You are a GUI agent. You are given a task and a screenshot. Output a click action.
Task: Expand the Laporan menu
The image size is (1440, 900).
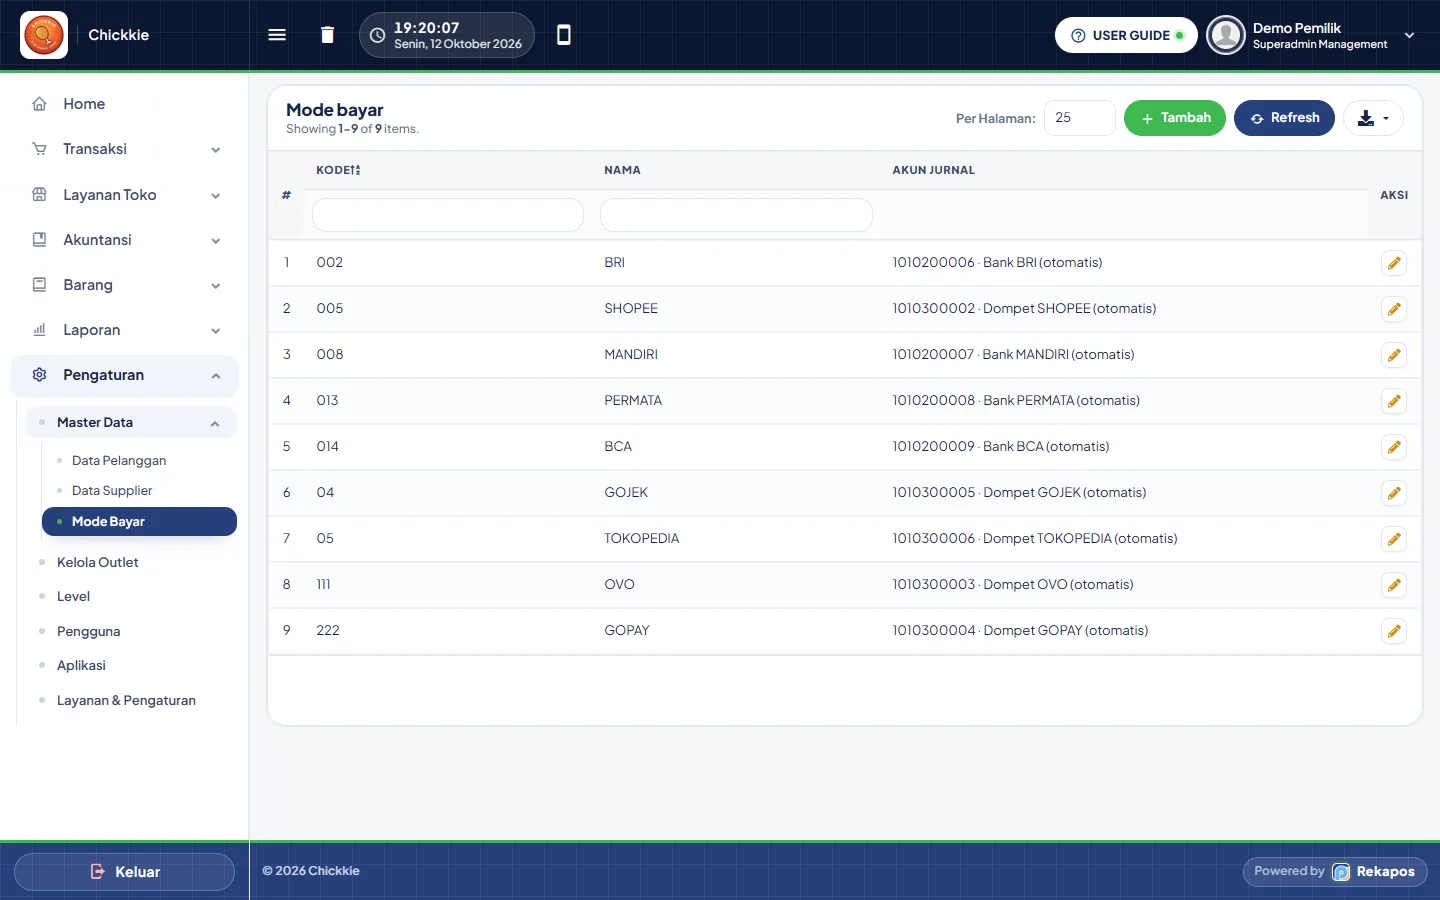[x=126, y=330]
